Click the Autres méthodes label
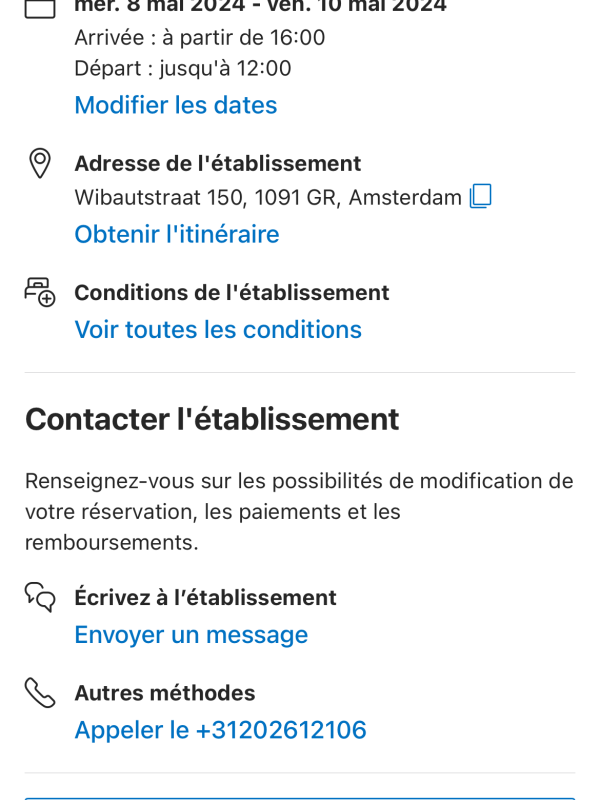This screenshot has height=800, width=600. [x=165, y=693]
